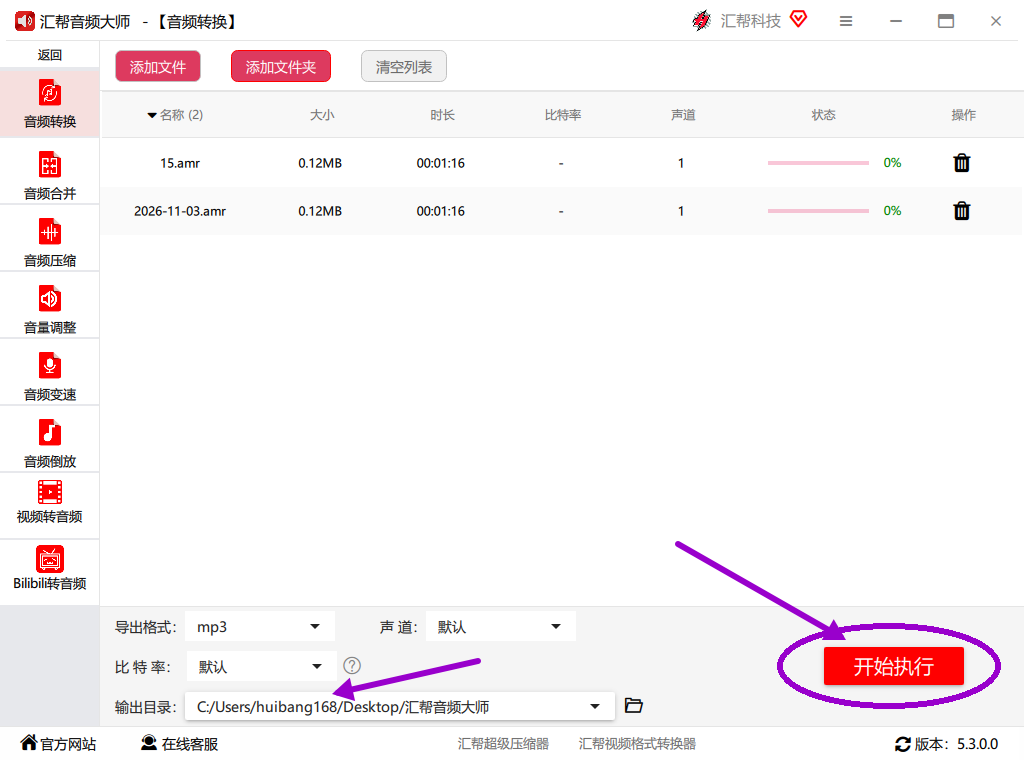Click 0.12MB size of 2026-11-03.amr
This screenshot has height=760, width=1024.
point(320,212)
